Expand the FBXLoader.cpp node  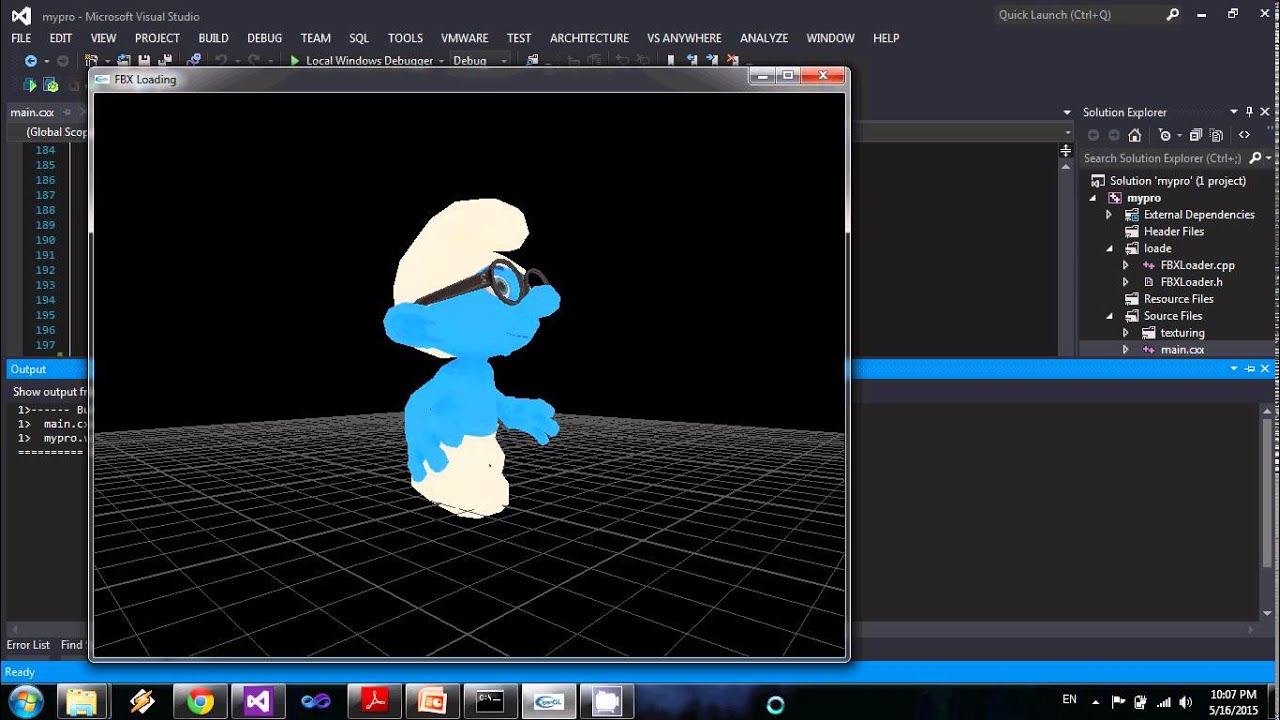[1126, 265]
